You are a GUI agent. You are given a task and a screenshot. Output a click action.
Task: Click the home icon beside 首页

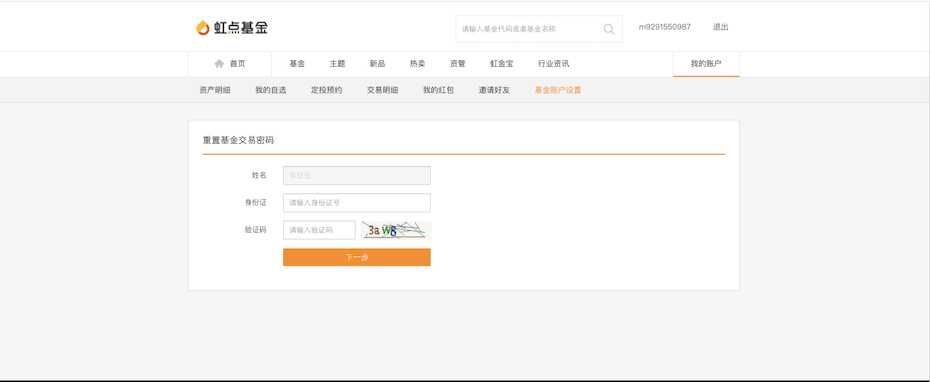coord(219,64)
